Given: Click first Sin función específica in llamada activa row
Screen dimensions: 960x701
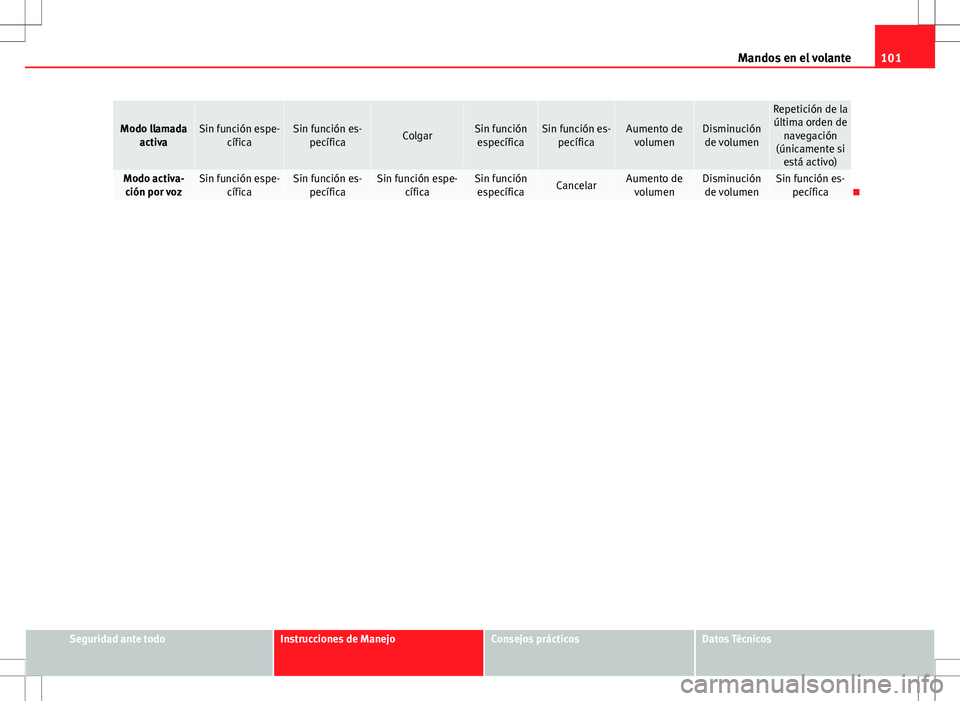Looking at the screenshot, I should [x=239, y=135].
